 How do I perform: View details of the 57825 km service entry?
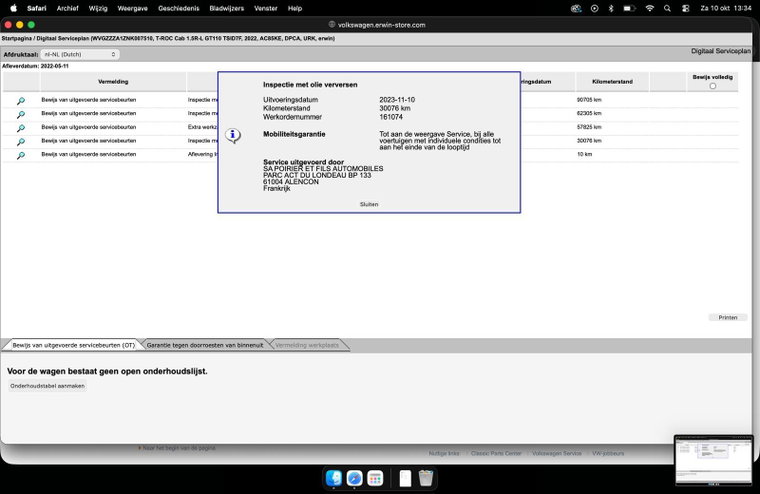tap(21, 128)
